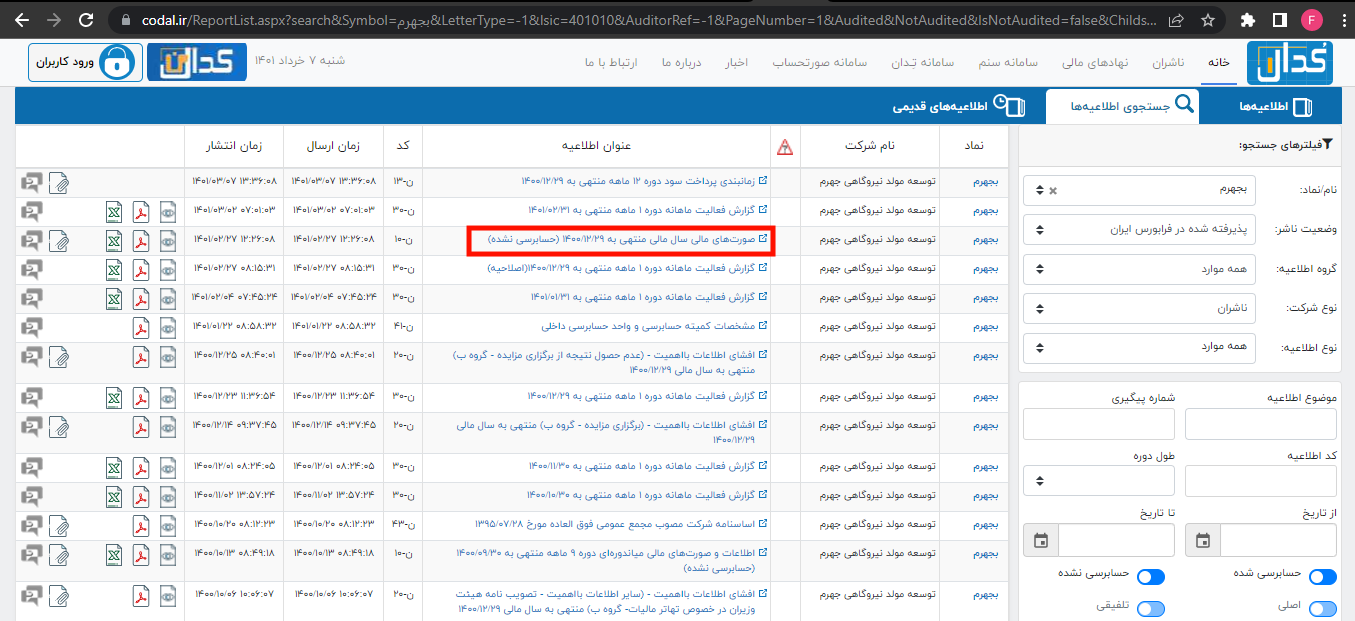Enable the تلفیقی toggle switch
This screenshot has width=1355, height=621.
1150,608
